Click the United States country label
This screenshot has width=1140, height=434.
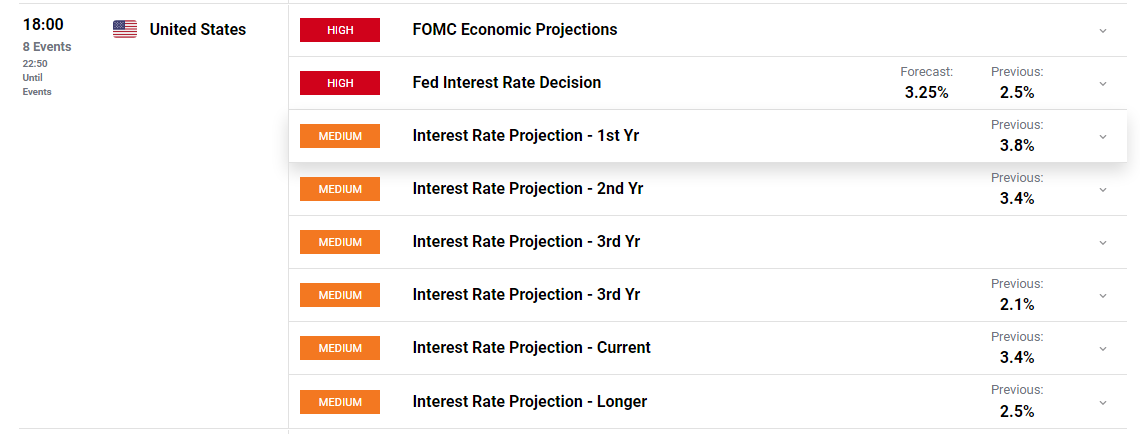[x=197, y=29]
